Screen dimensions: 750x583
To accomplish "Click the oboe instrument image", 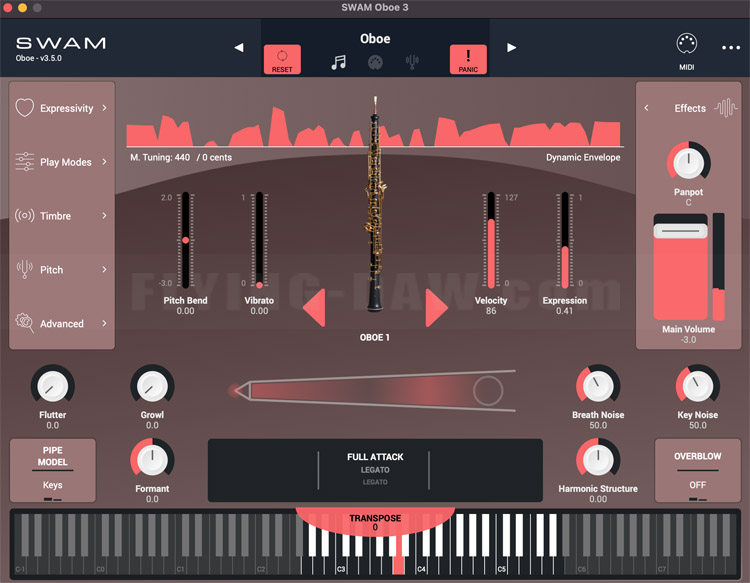I will coord(375,203).
